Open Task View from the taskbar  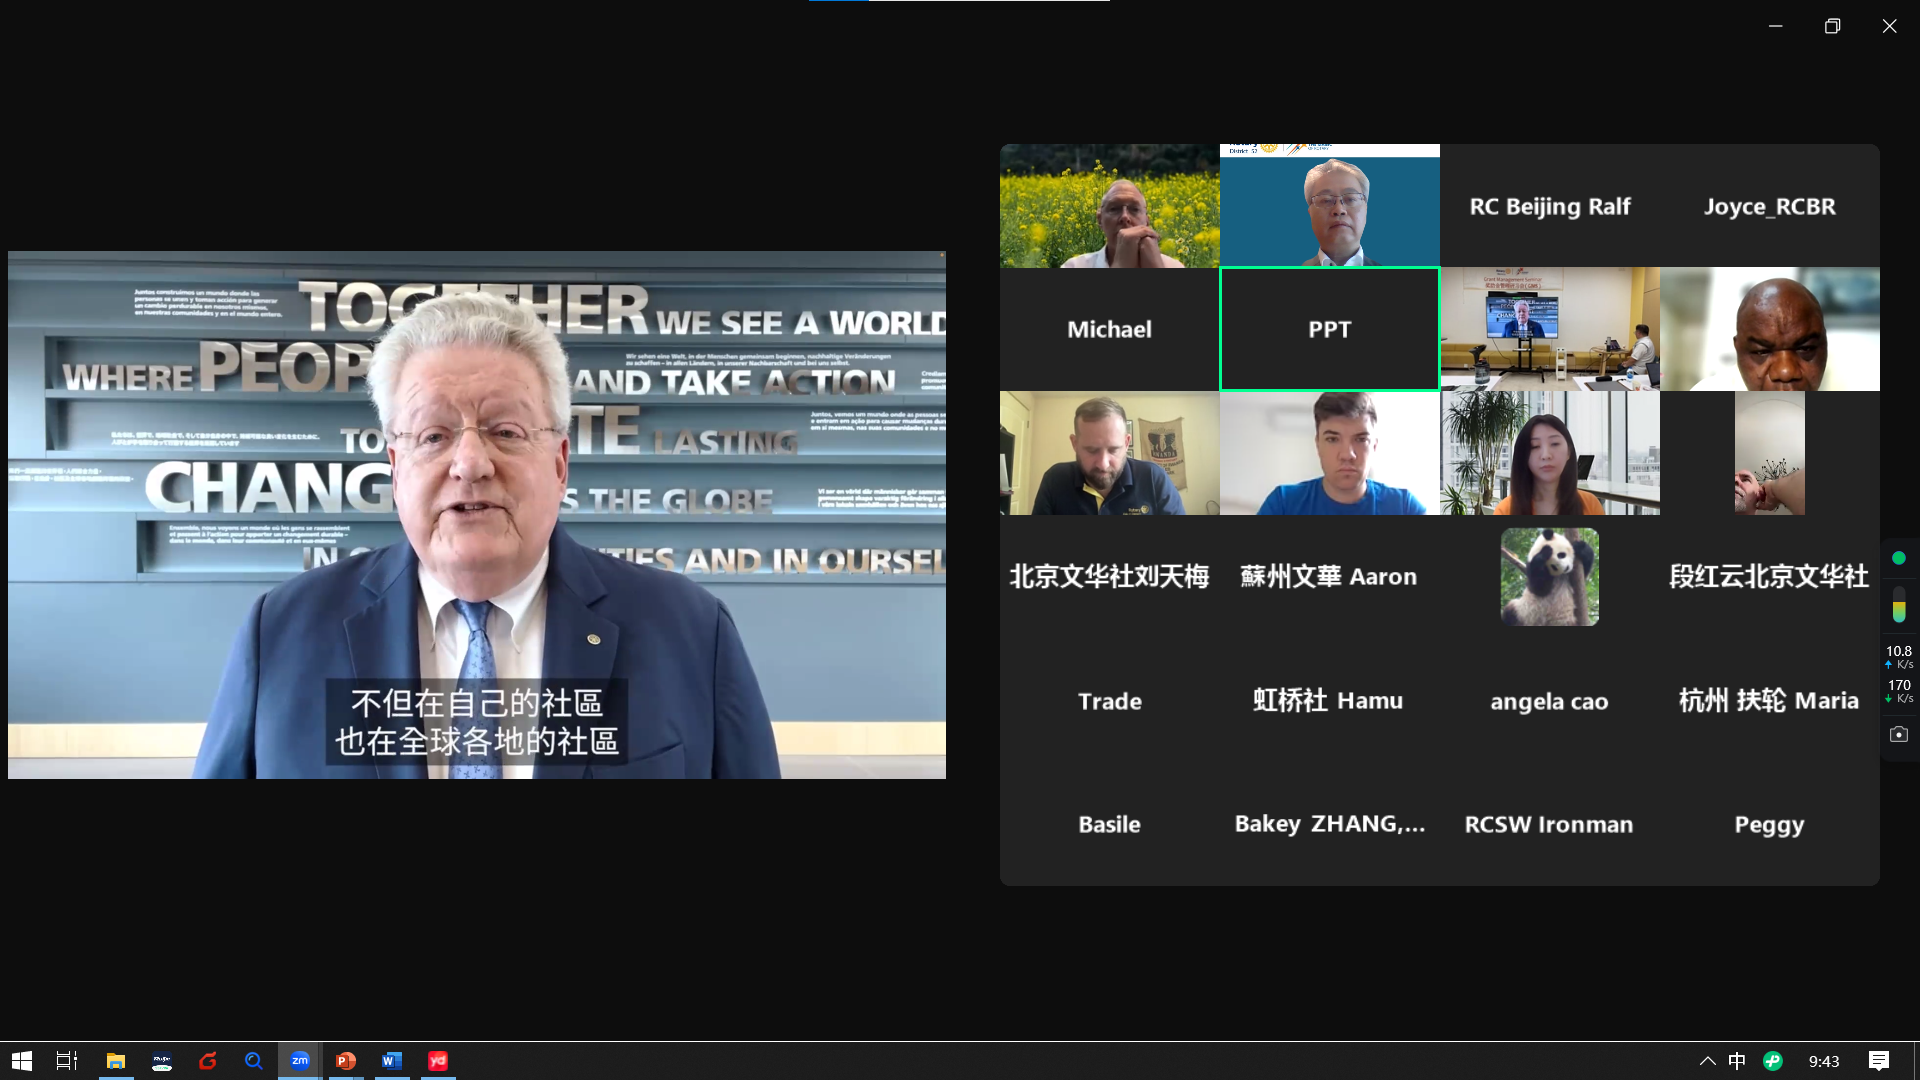[x=67, y=1061]
